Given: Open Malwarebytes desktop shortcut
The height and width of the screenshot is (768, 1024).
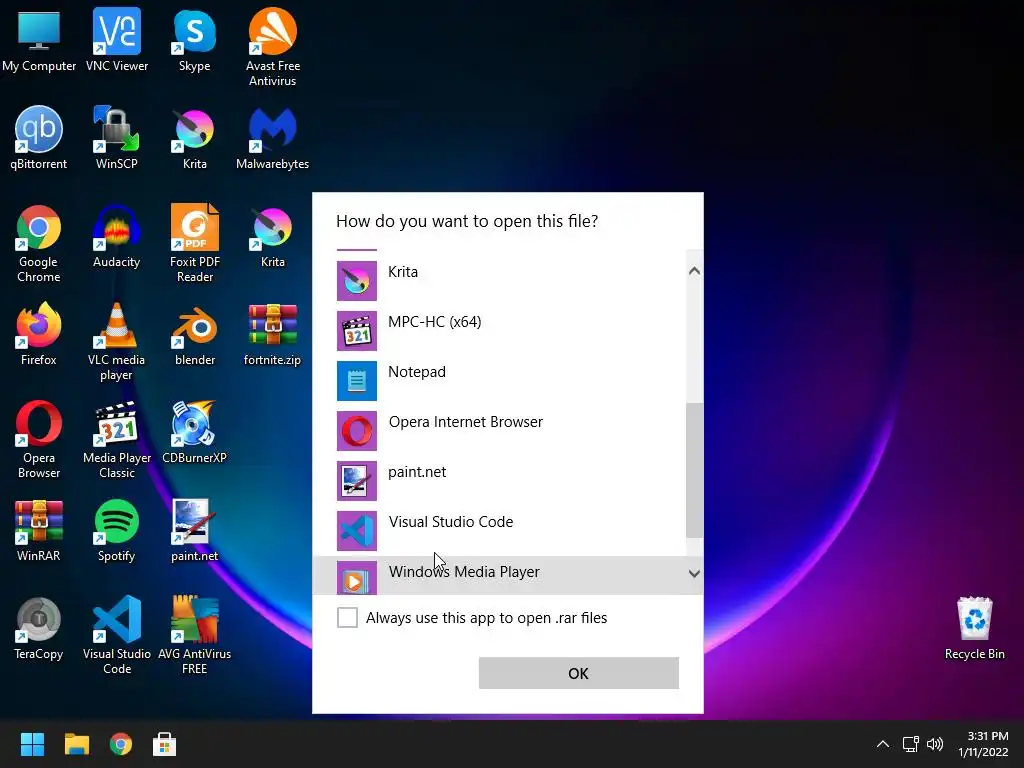Looking at the screenshot, I should (272, 138).
